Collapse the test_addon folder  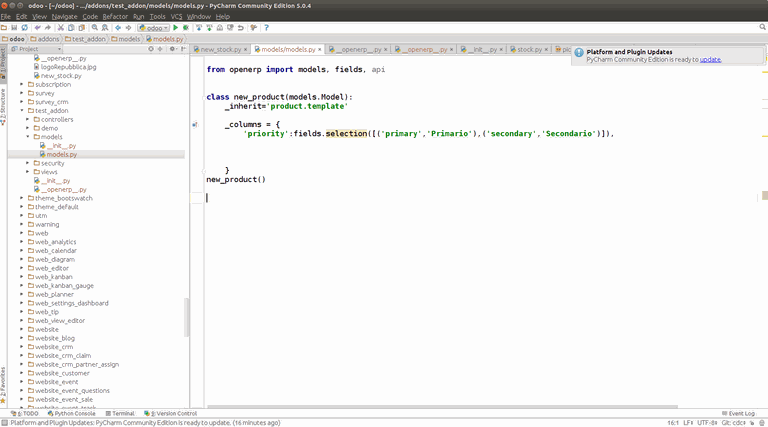[22, 111]
